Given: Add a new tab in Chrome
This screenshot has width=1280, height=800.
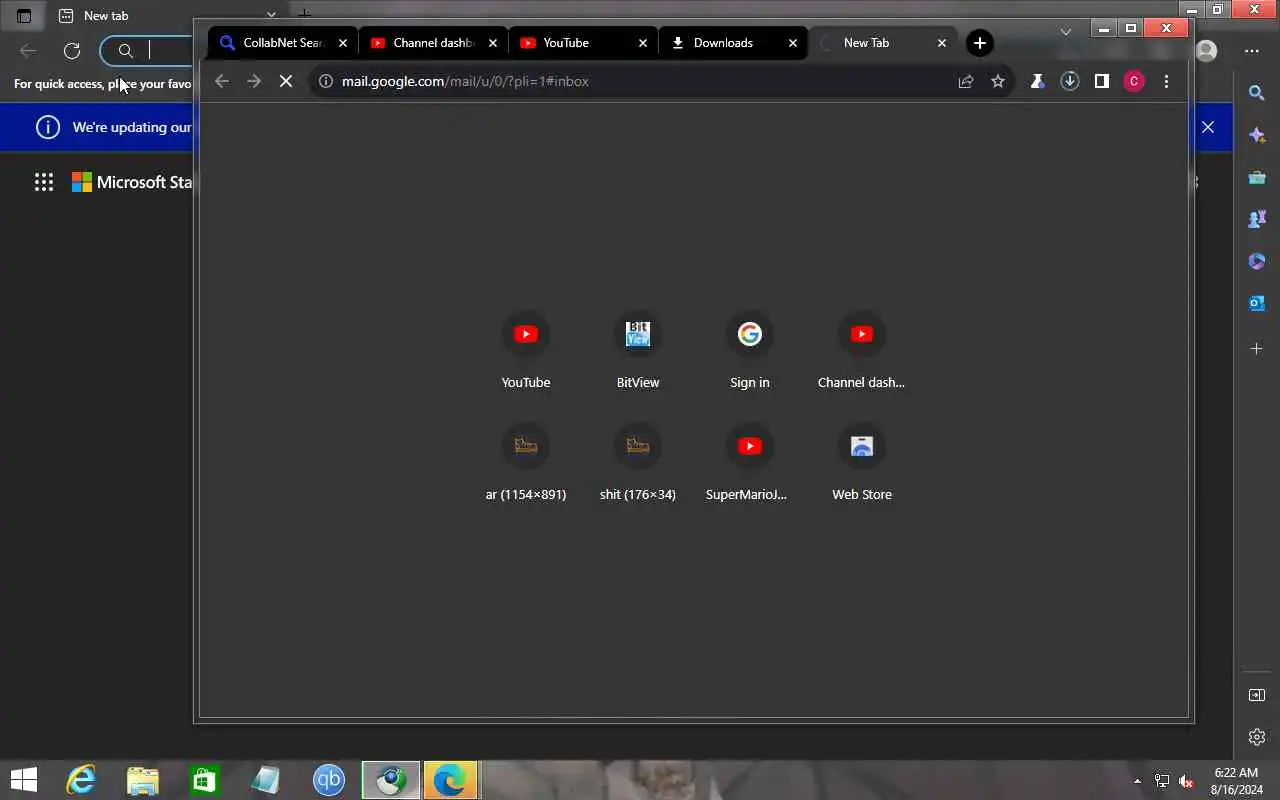Looking at the screenshot, I should tap(980, 43).
